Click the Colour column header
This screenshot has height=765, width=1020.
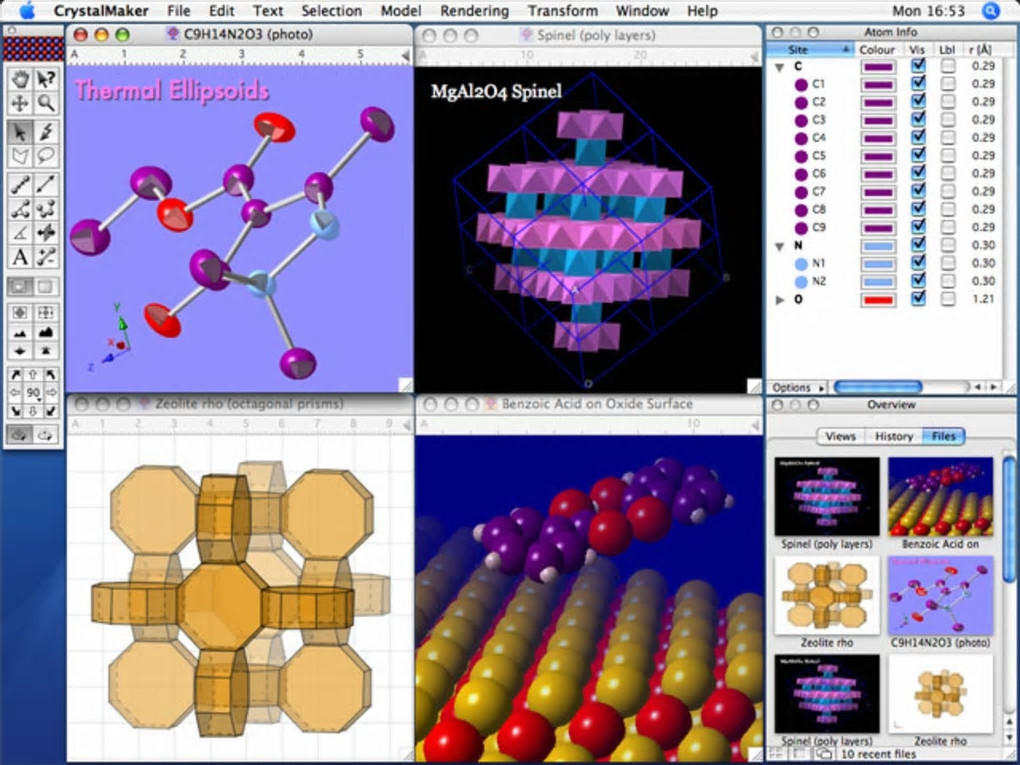(877, 49)
